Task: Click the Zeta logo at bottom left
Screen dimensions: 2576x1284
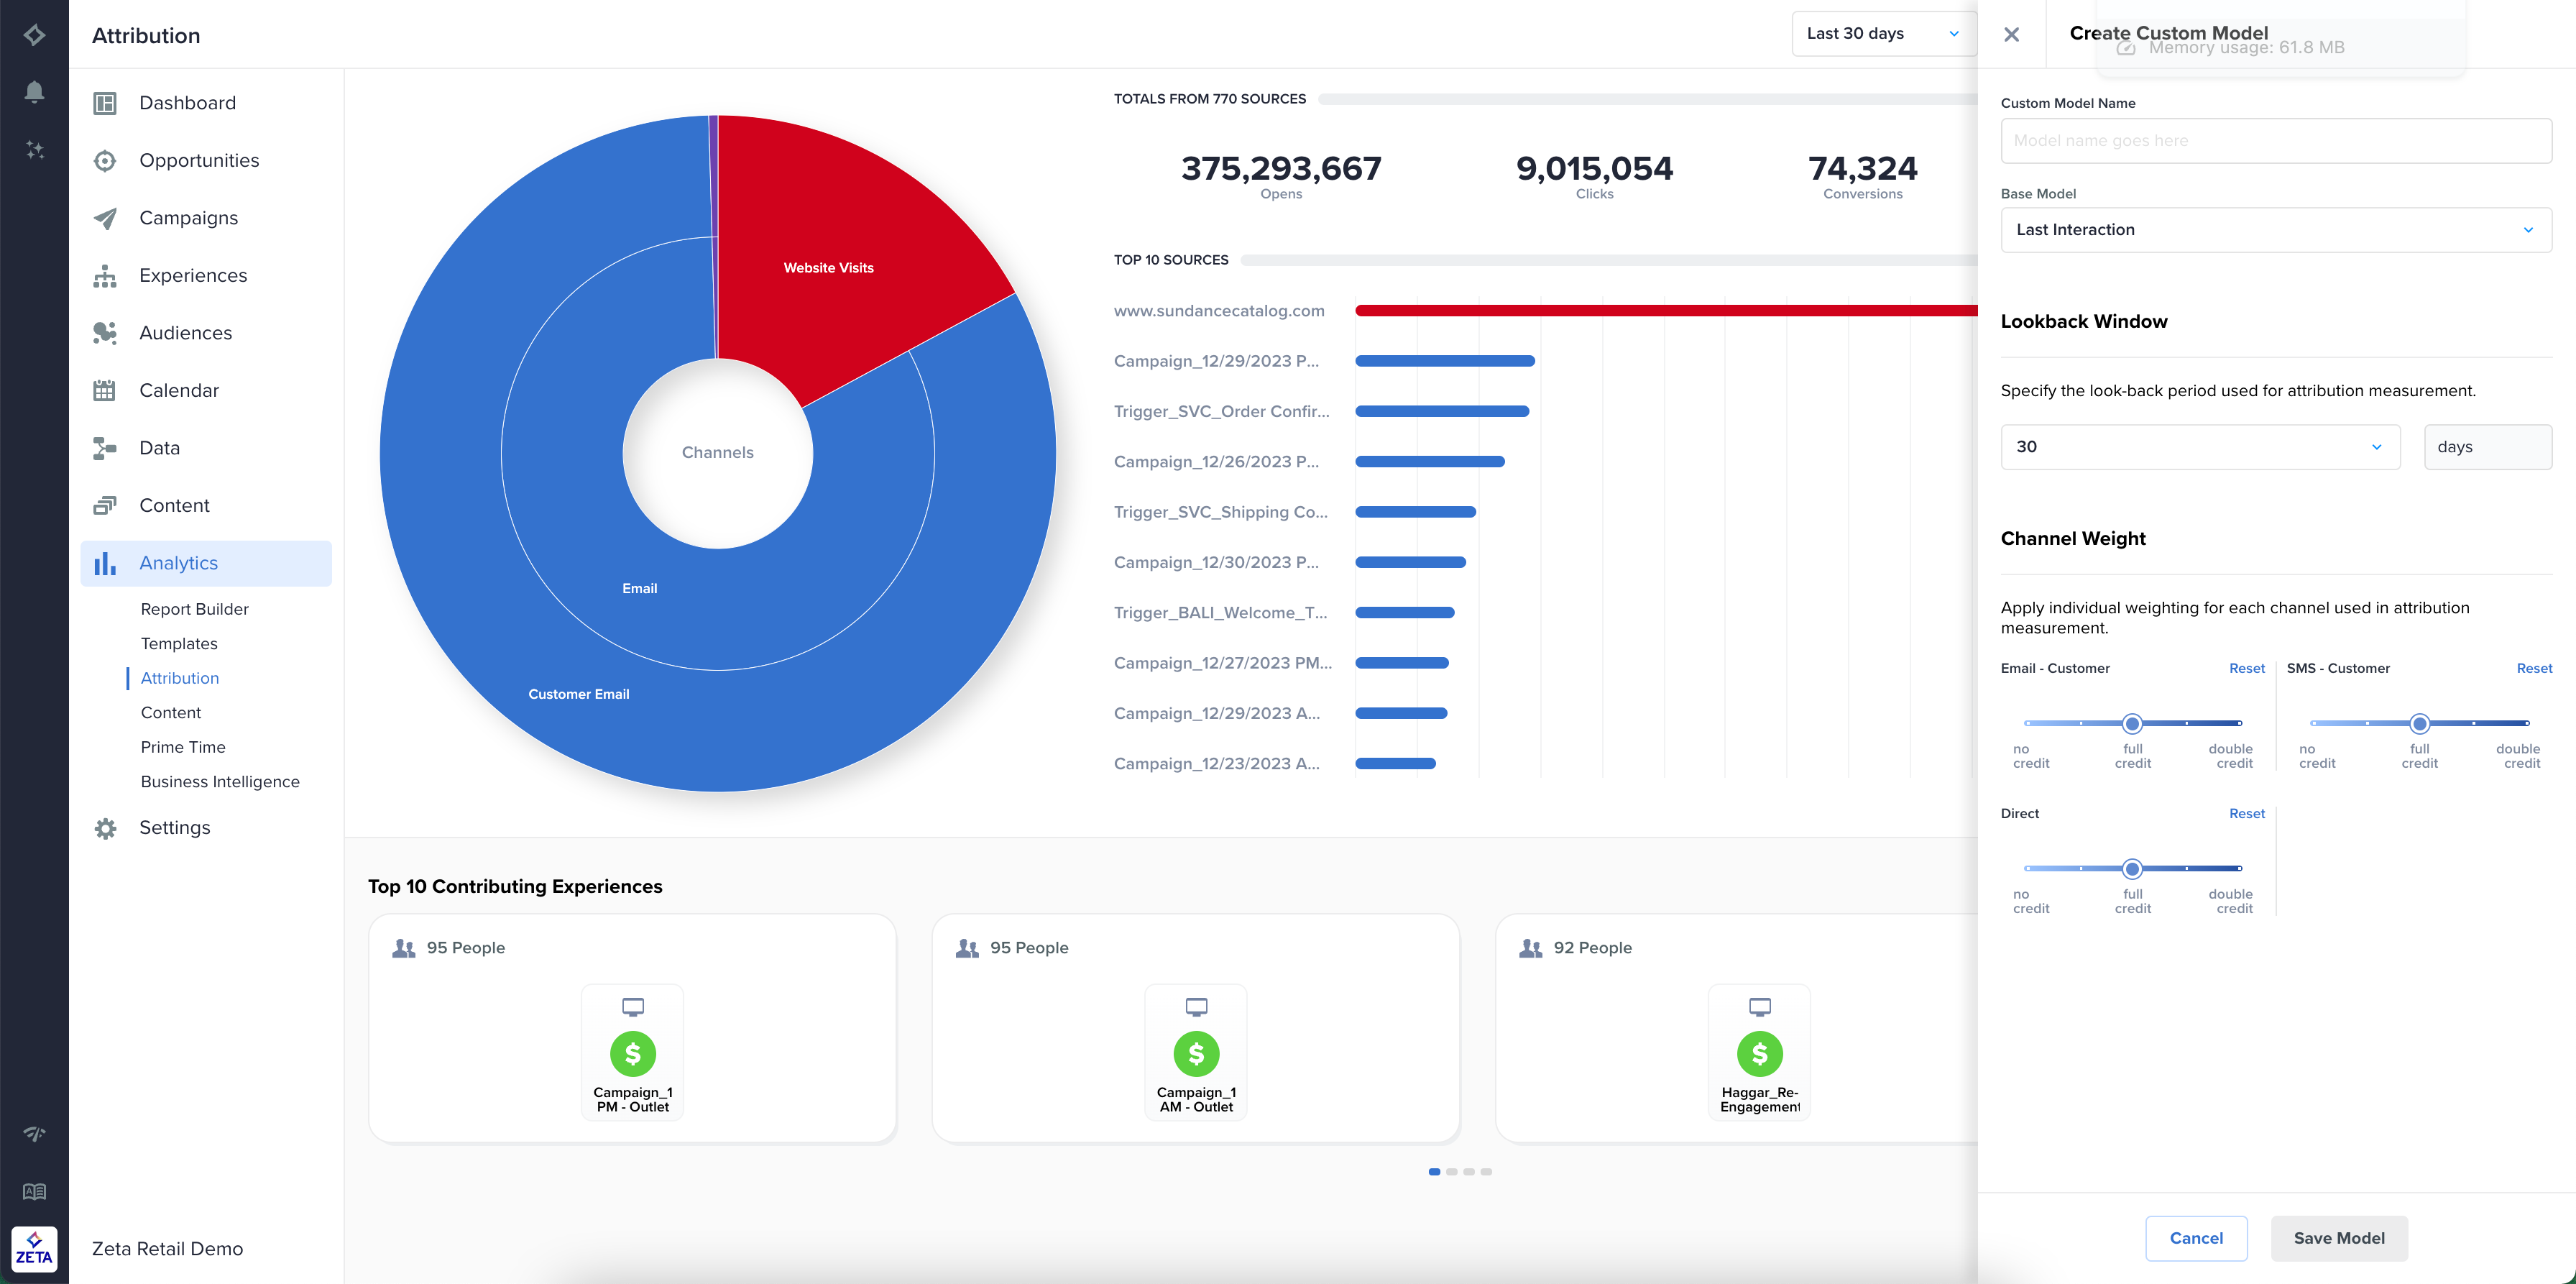Action: point(34,1249)
